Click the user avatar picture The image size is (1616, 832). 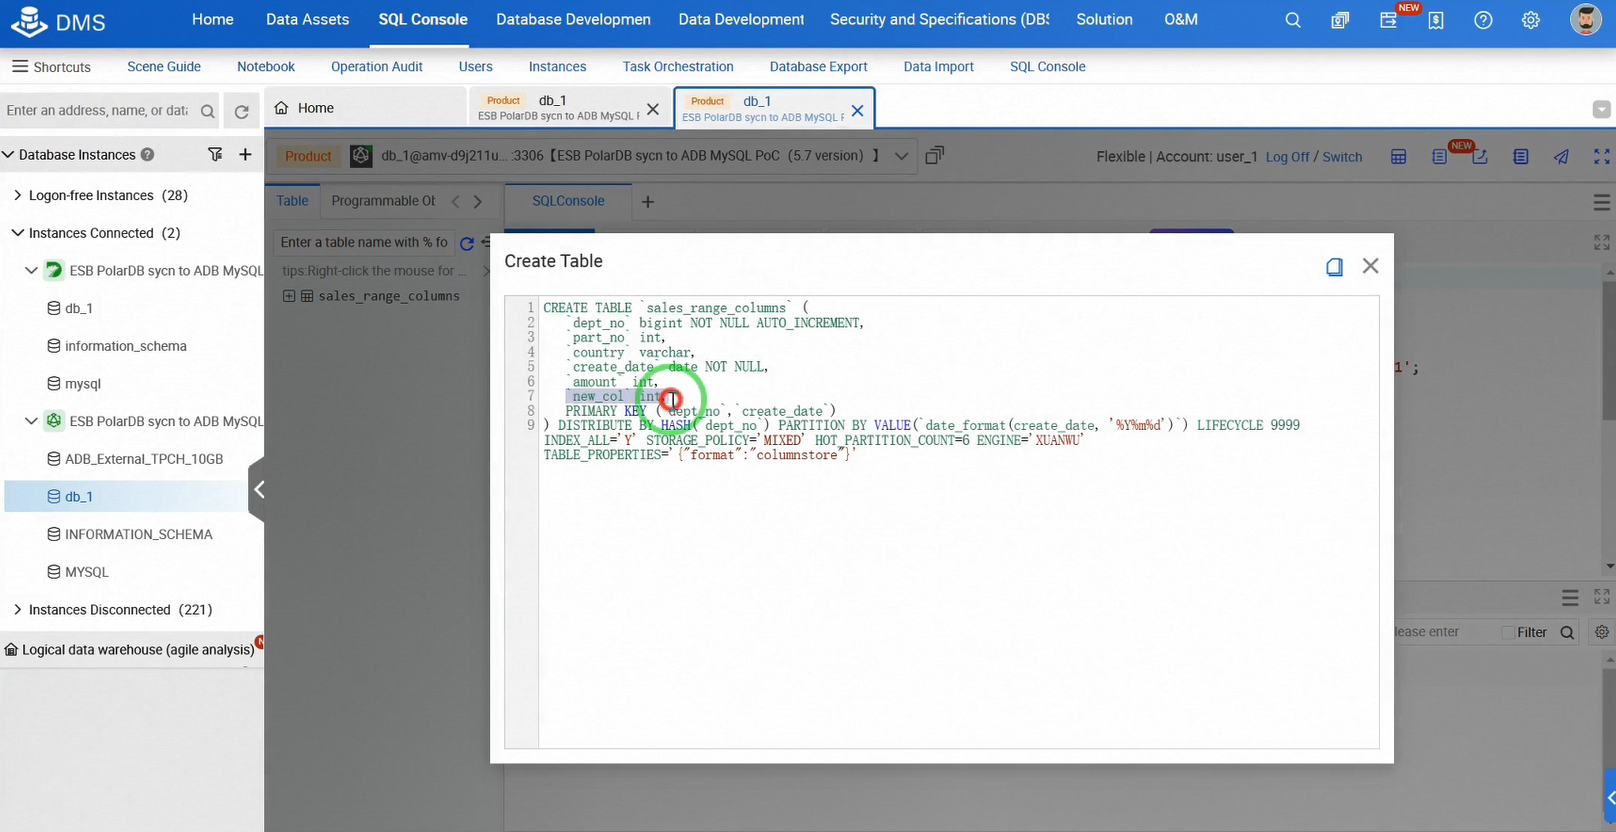(x=1586, y=20)
